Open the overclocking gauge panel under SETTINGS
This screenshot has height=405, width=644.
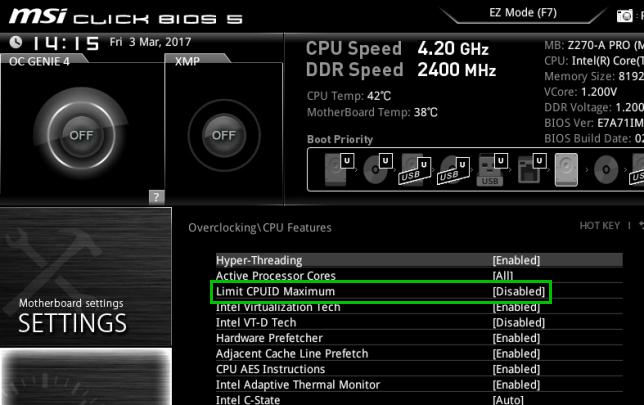point(86,377)
